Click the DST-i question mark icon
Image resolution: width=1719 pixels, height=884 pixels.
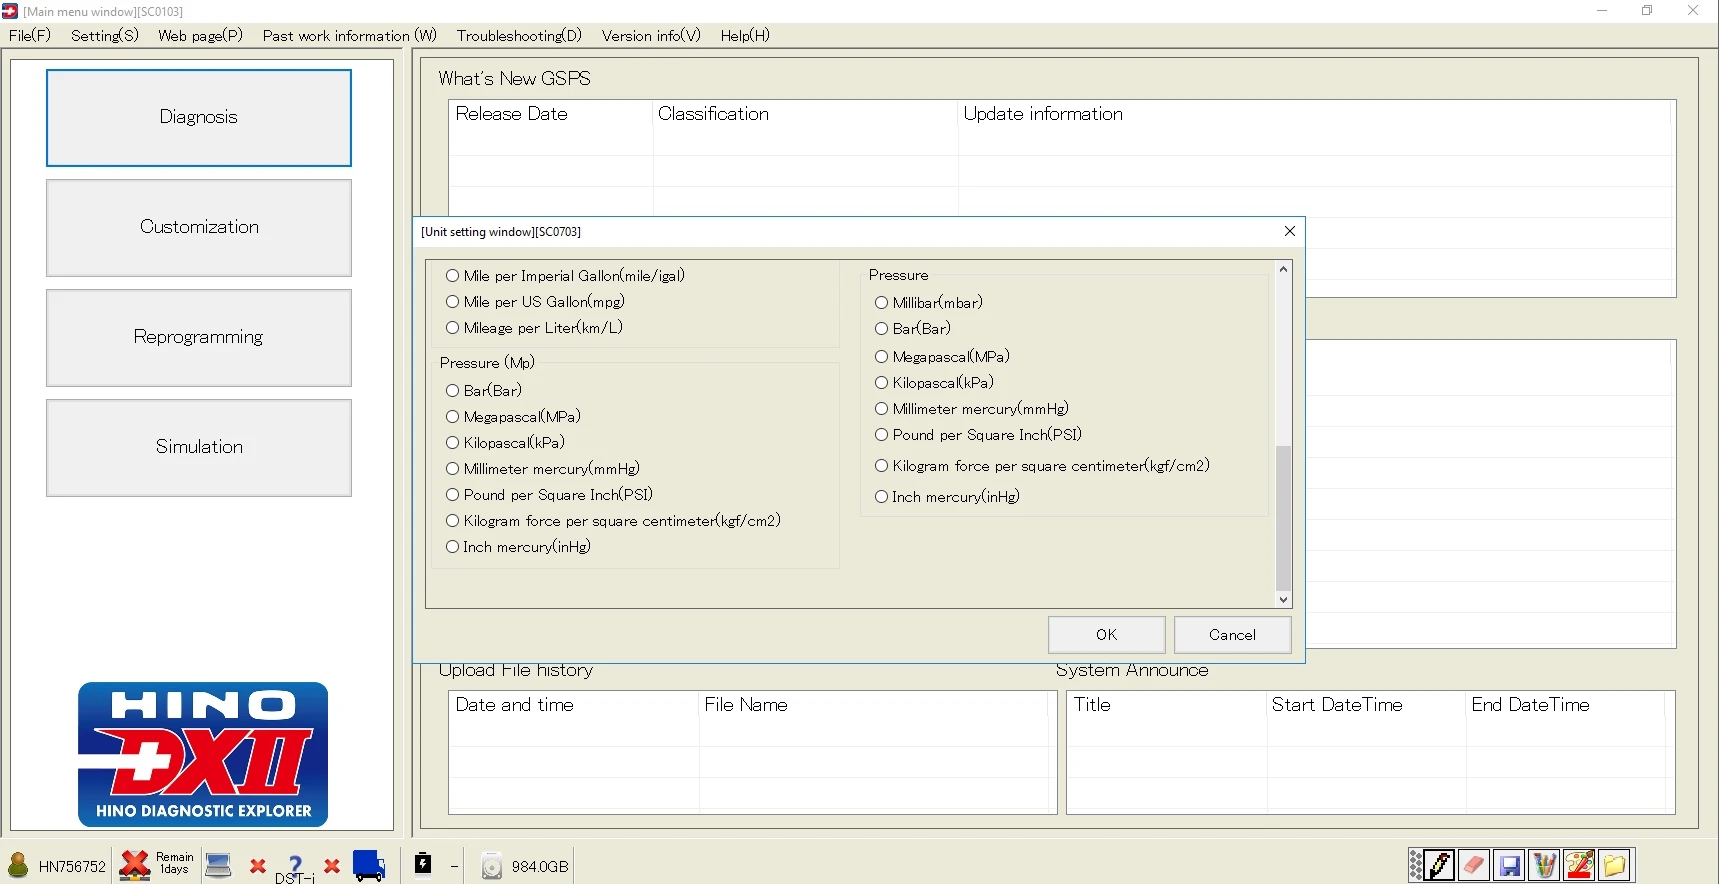coord(295,868)
